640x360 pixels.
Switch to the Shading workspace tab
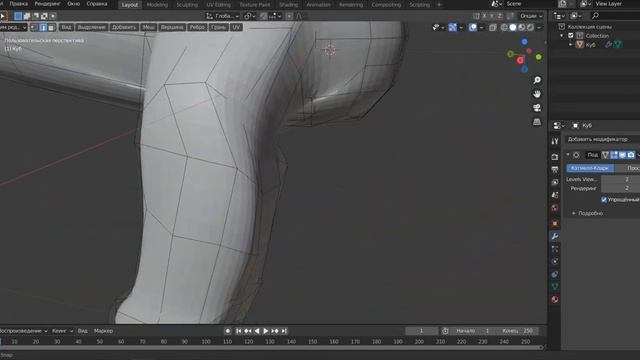(289, 5)
